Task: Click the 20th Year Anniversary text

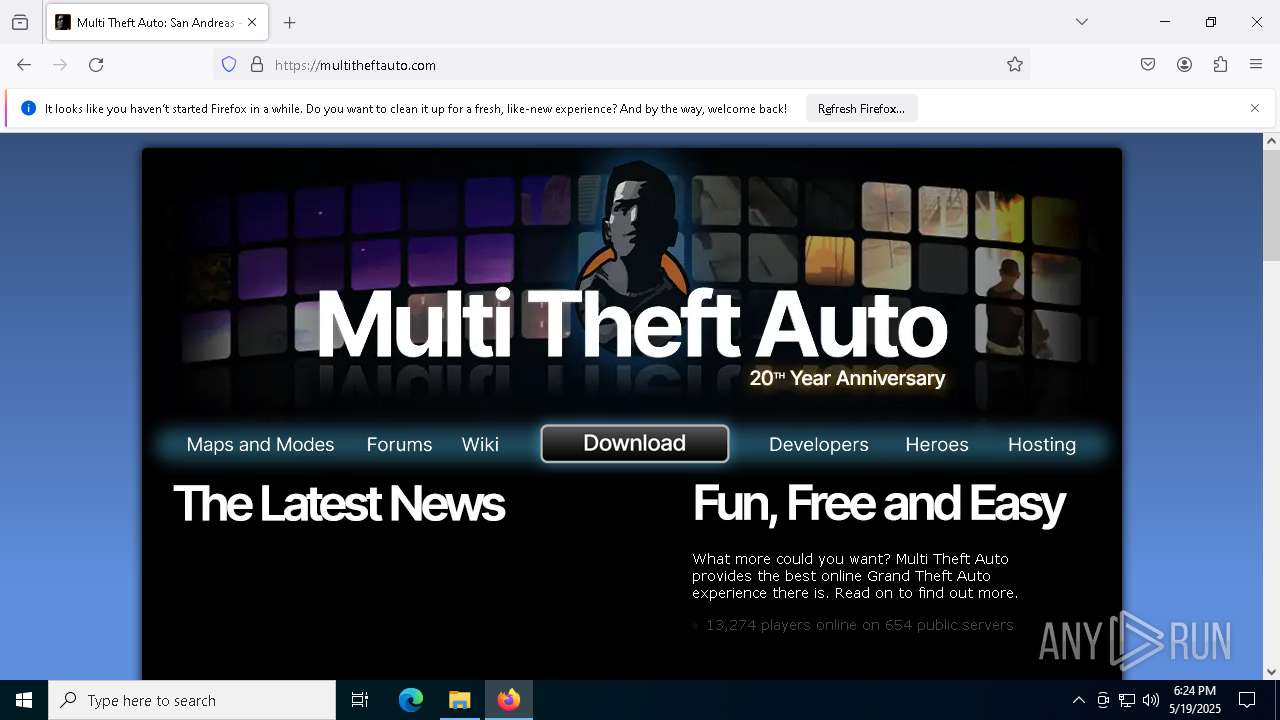Action: click(847, 378)
